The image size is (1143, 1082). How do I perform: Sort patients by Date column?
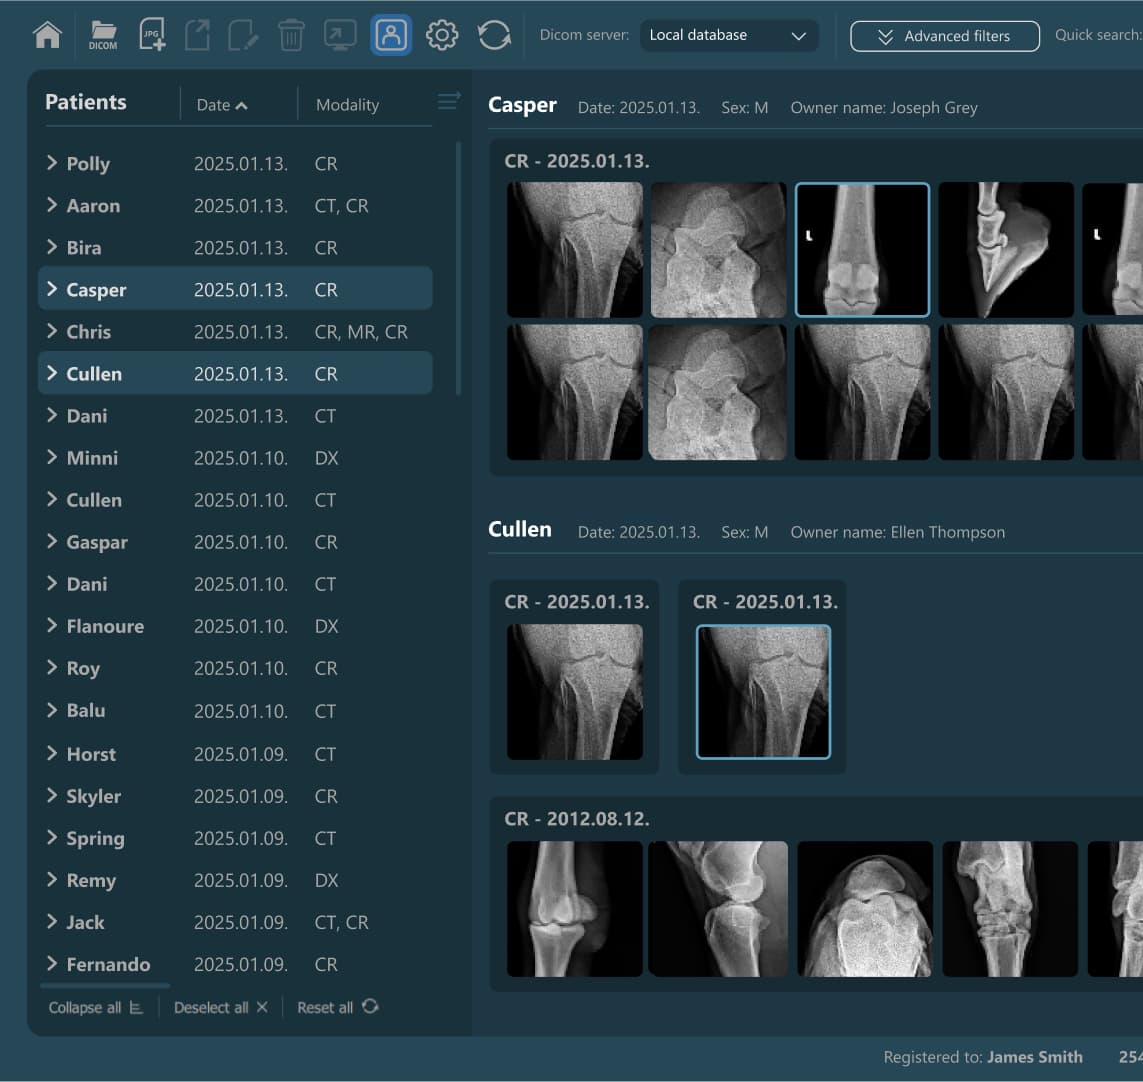tap(222, 105)
